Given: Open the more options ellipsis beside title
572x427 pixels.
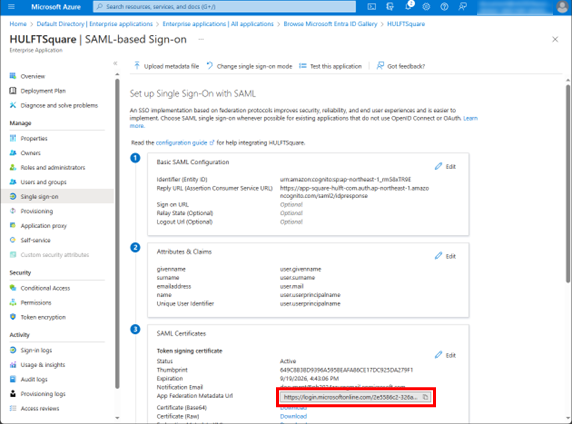Looking at the screenshot, I should click(201, 39).
